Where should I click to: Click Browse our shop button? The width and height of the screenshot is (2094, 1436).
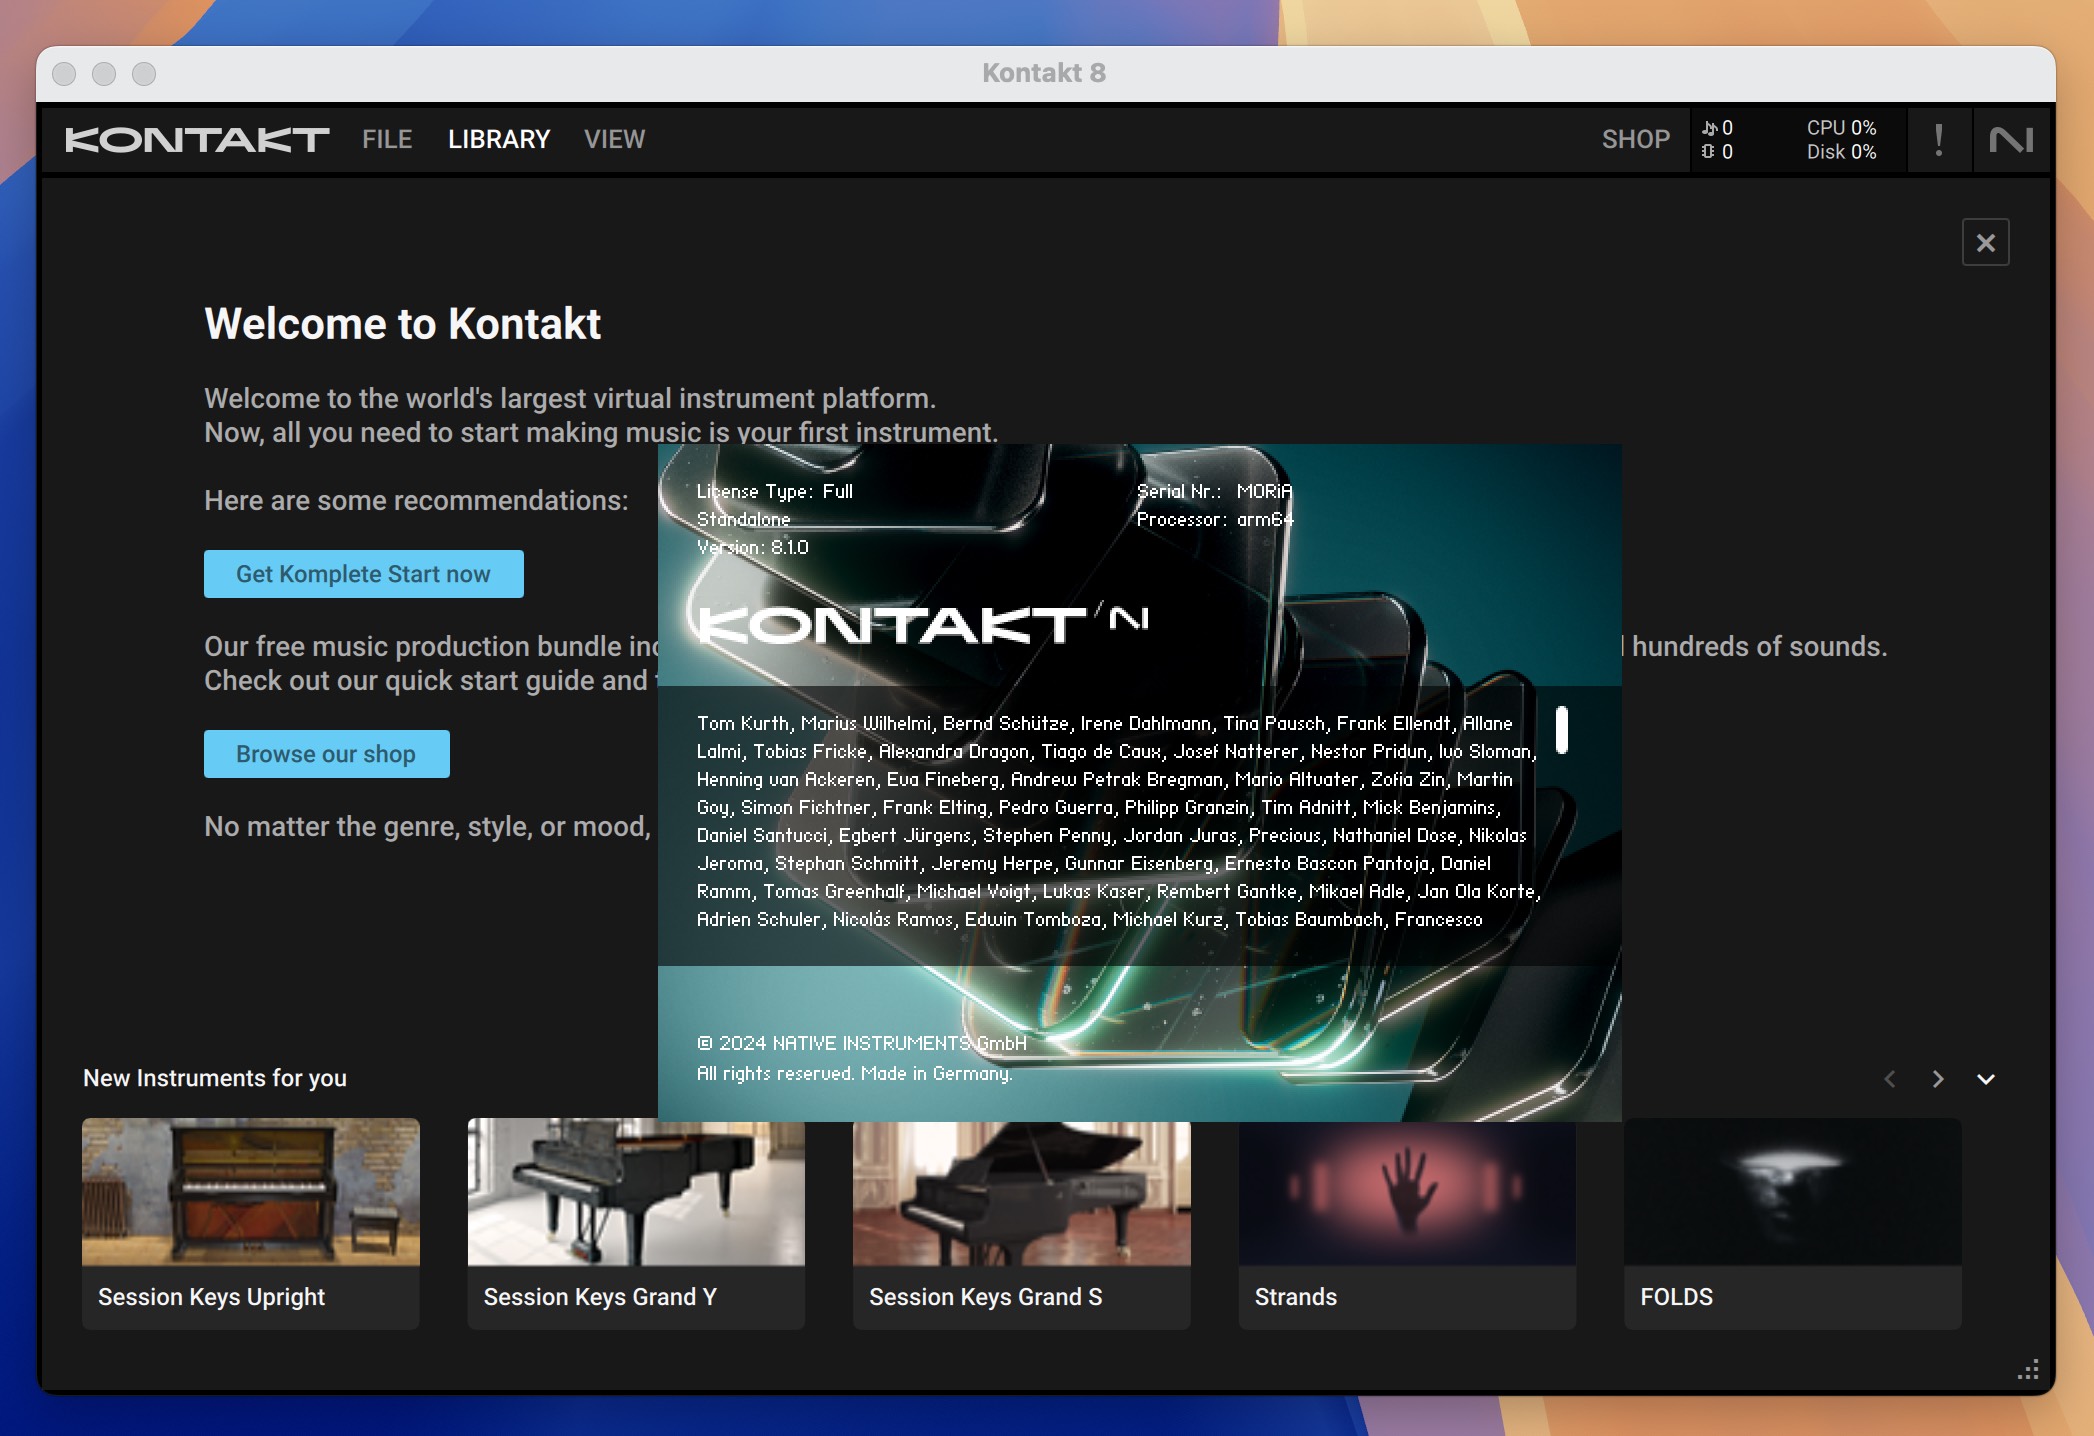[x=327, y=754]
